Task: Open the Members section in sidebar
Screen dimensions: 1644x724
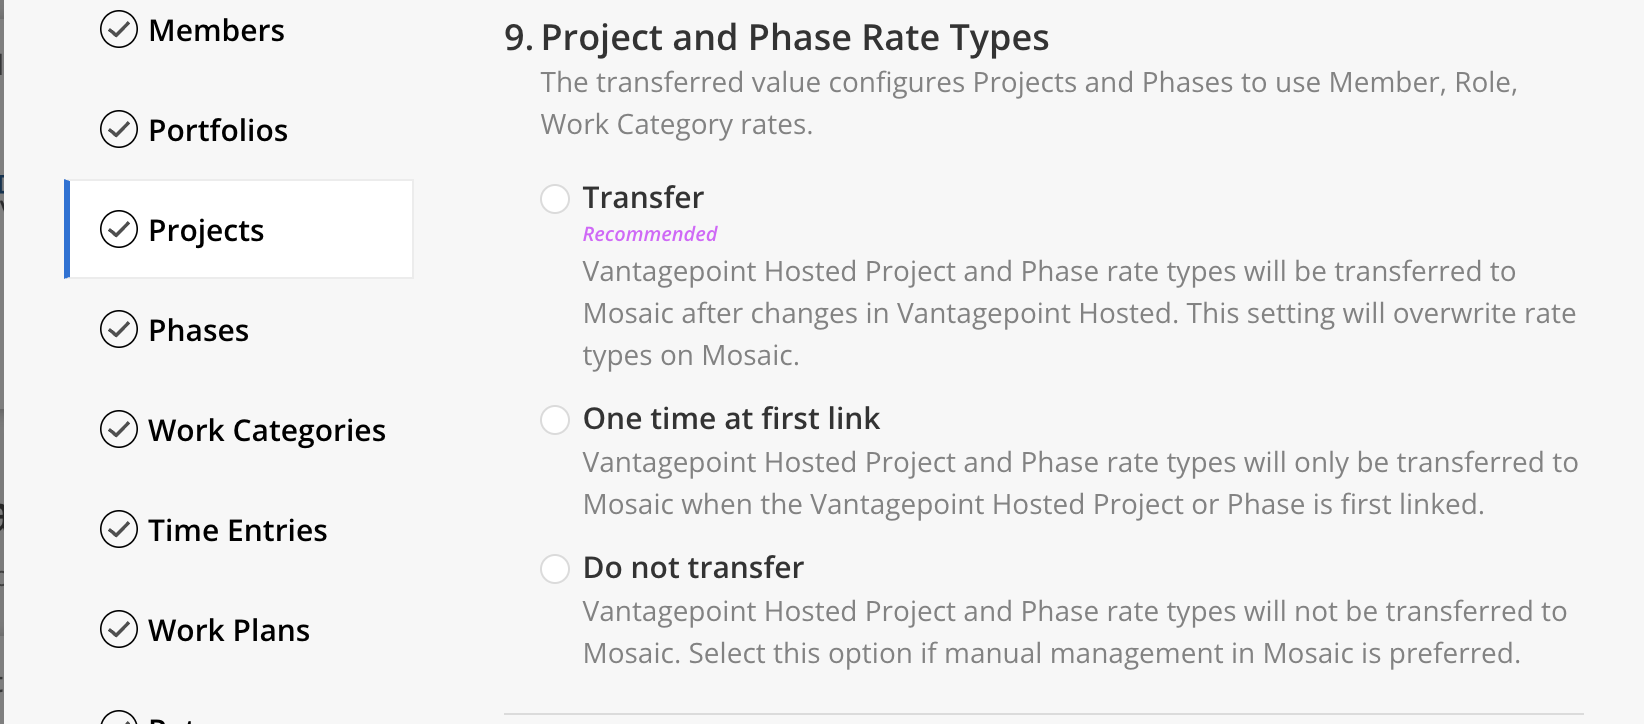Action: tap(216, 30)
